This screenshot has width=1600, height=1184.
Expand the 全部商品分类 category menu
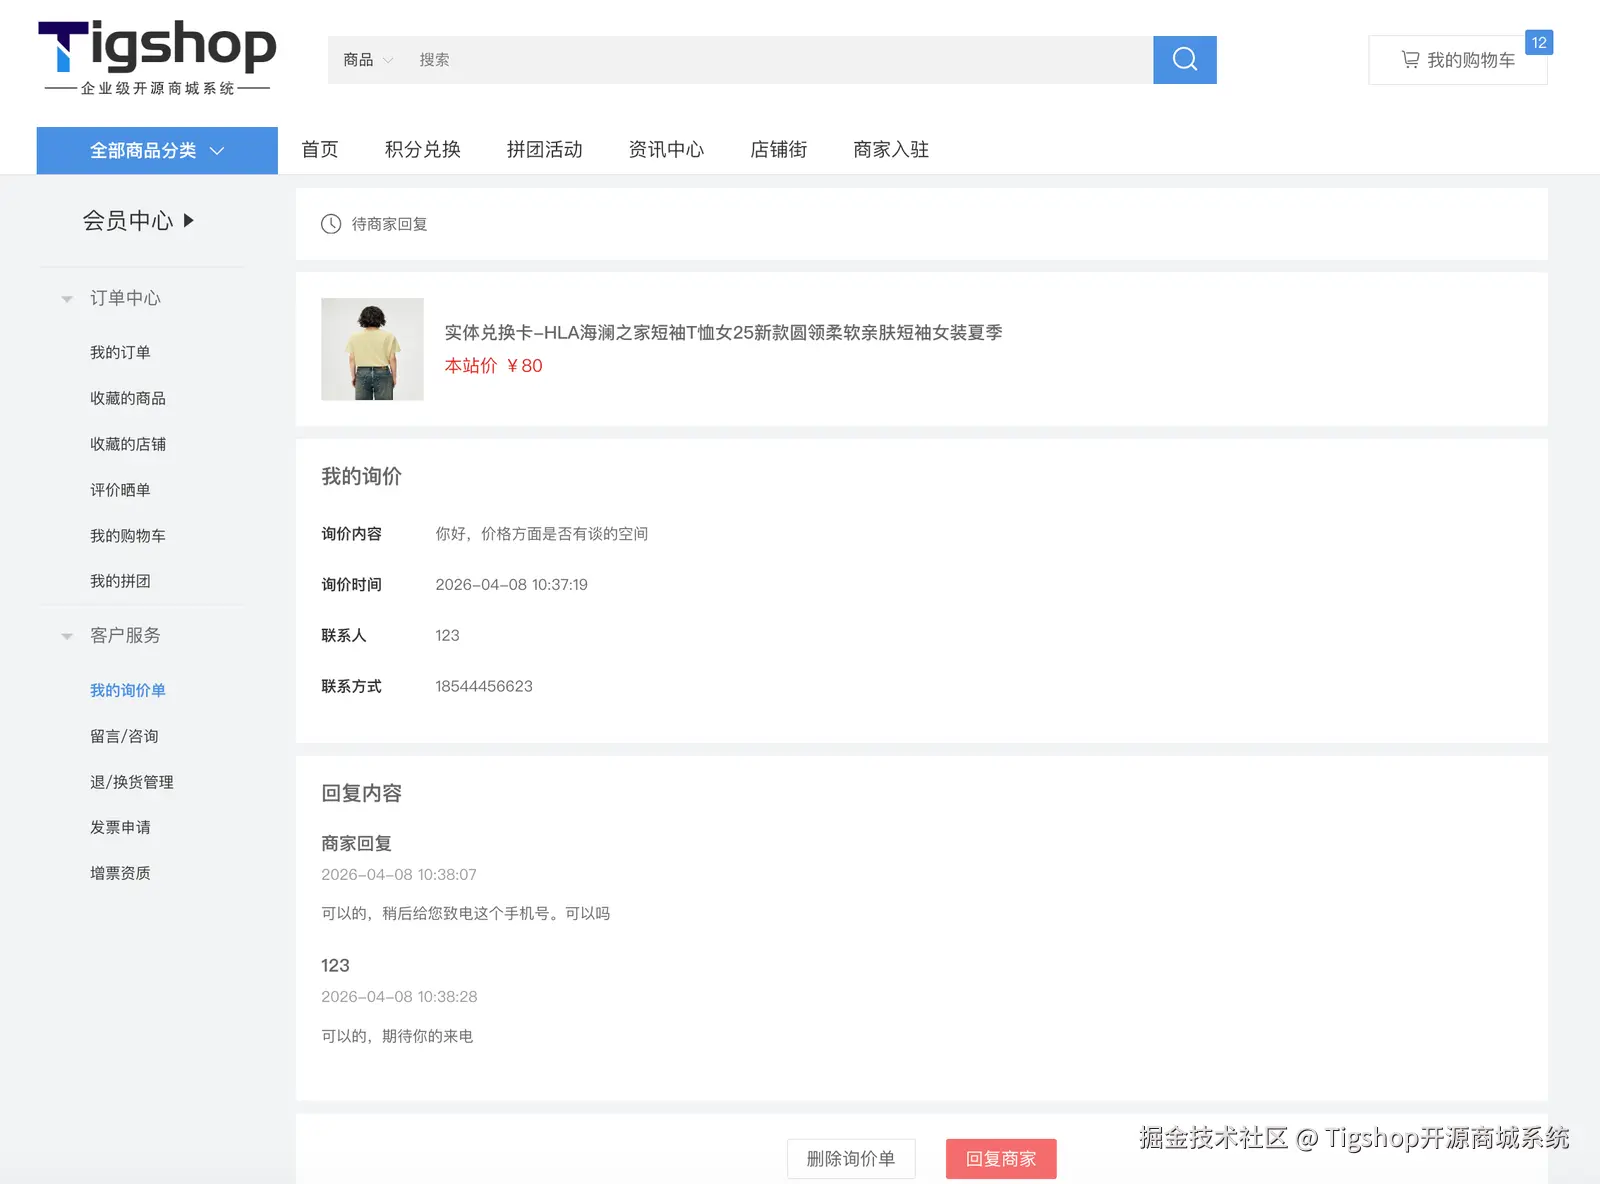pos(157,150)
